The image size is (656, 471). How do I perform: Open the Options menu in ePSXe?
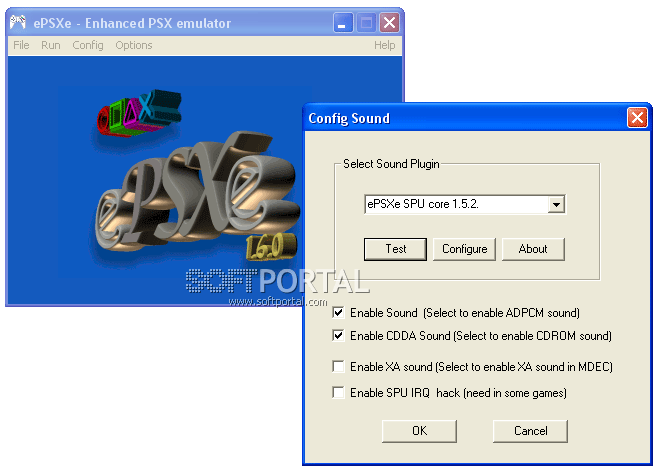(x=134, y=45)
